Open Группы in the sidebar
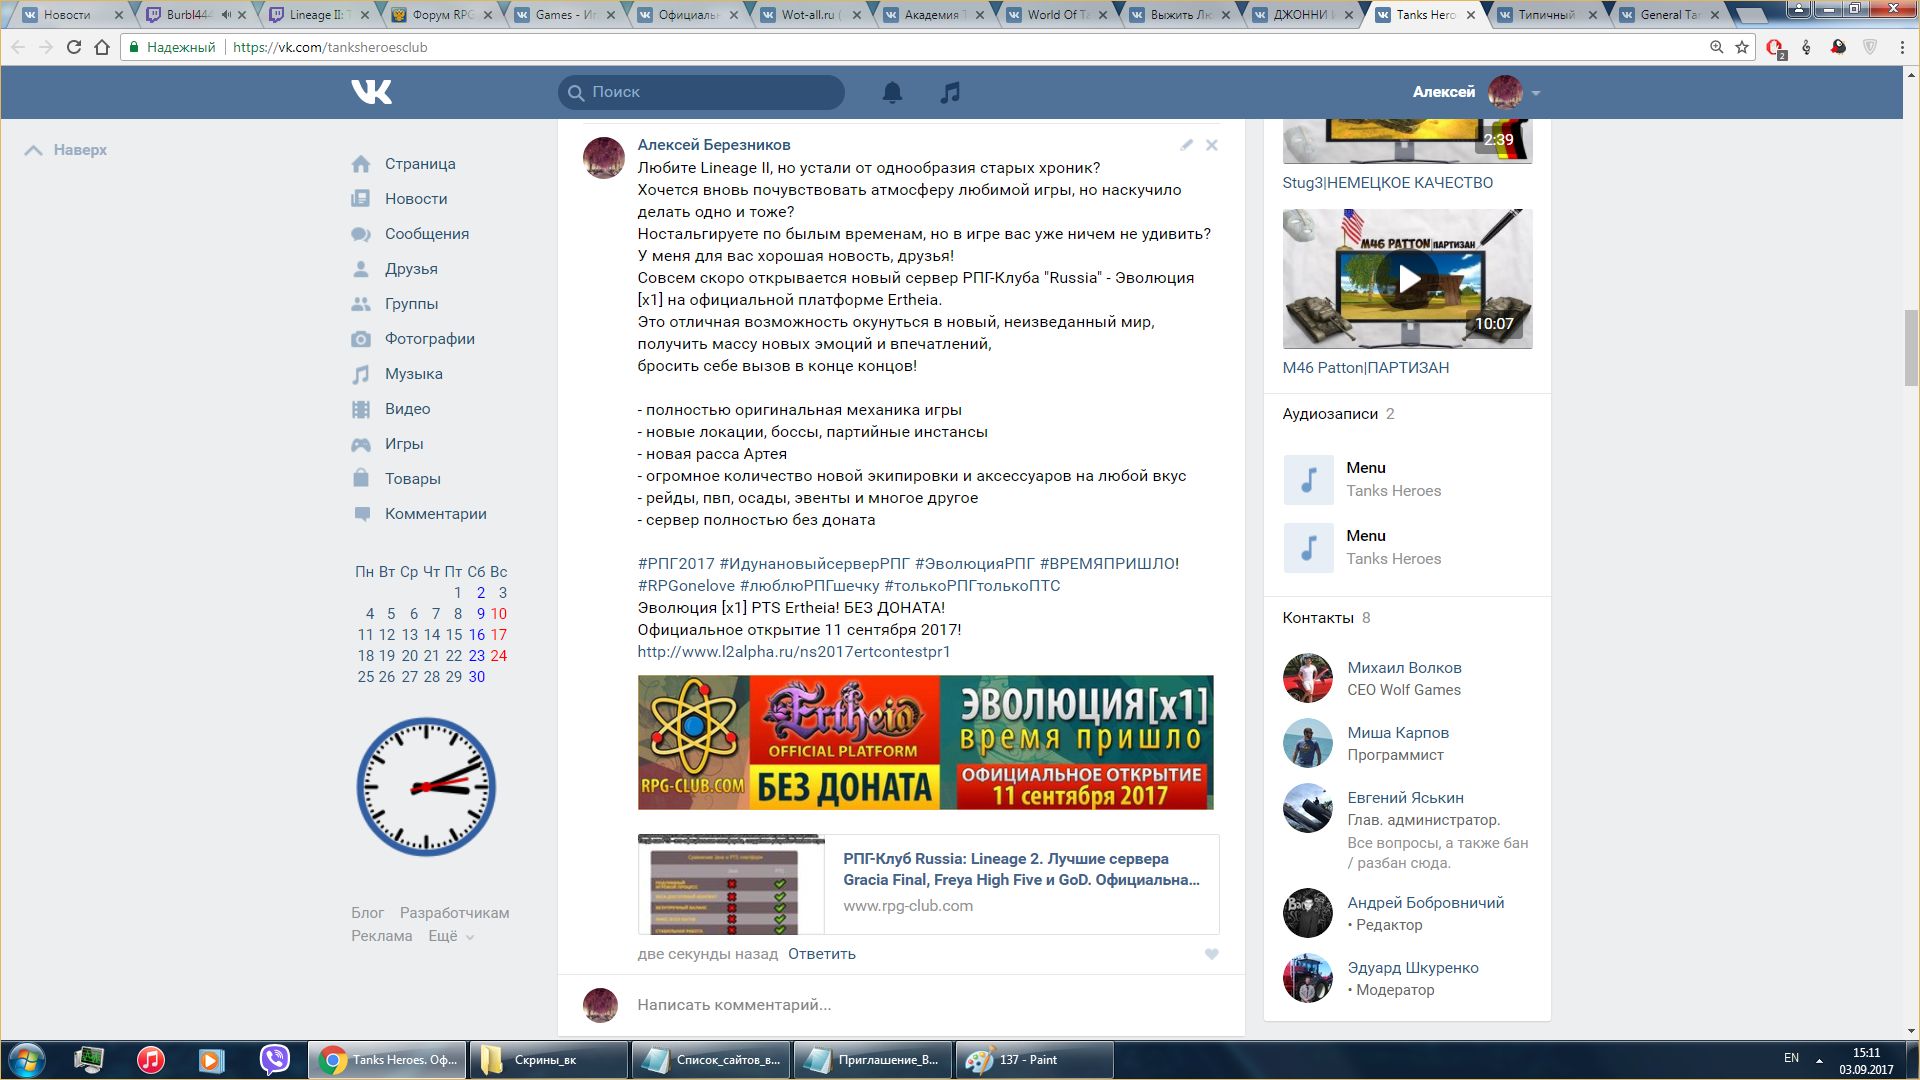Screen dimensions: 1920x1080 pos(411,304)
